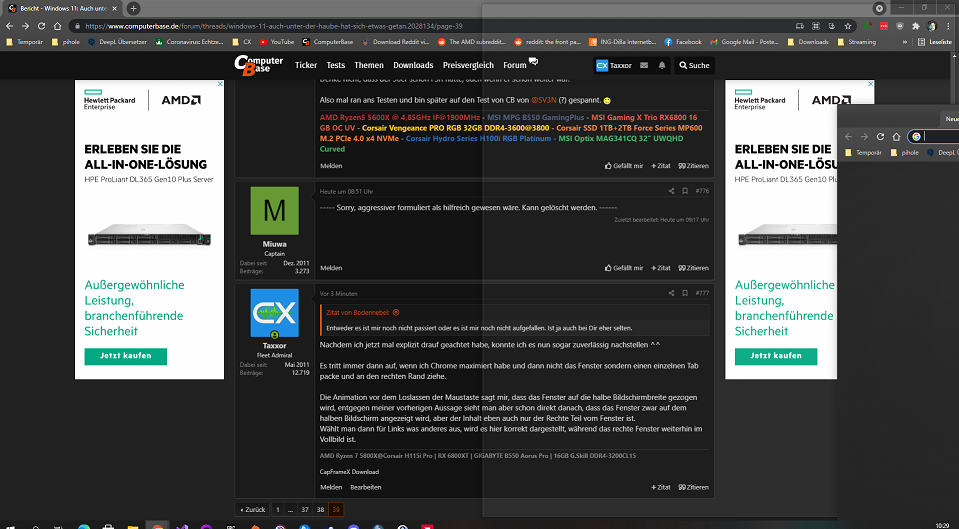Open Miuwa's green M avatar
Viewport: 959px width, 529px height.
click(x=275, y=211)
